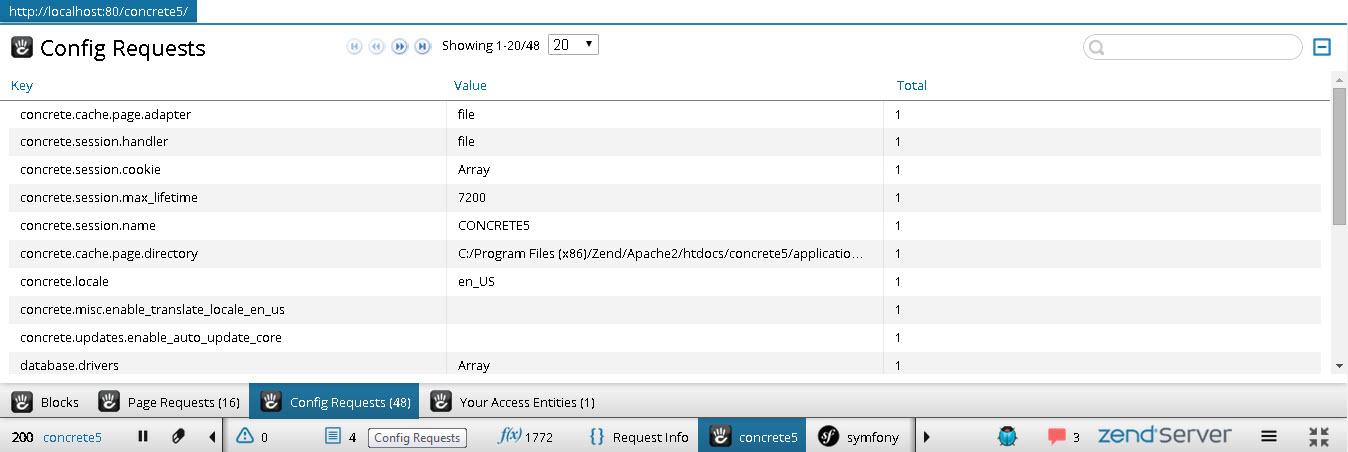
Task: Open the Page Requests (16) tab
Action: 169,402
